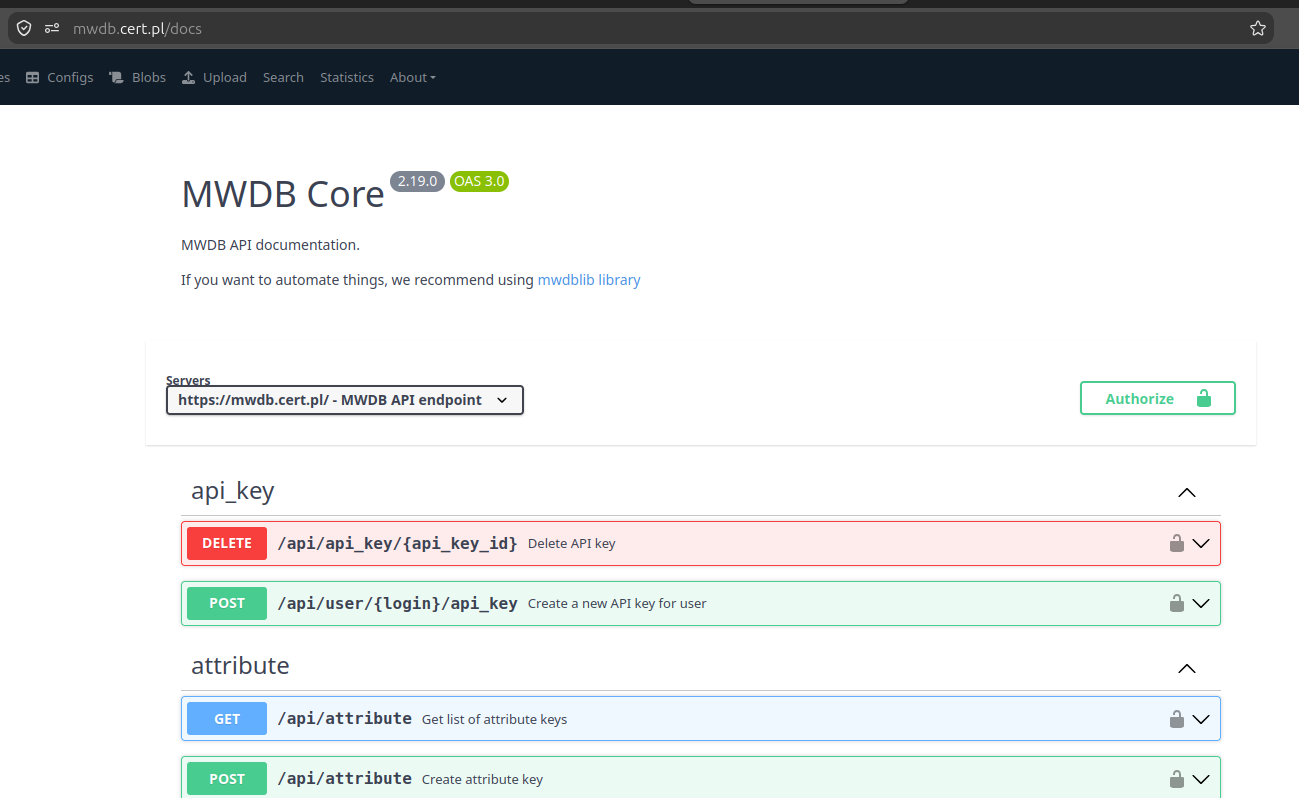Open Statistics in the navbar

click(347, 77)
